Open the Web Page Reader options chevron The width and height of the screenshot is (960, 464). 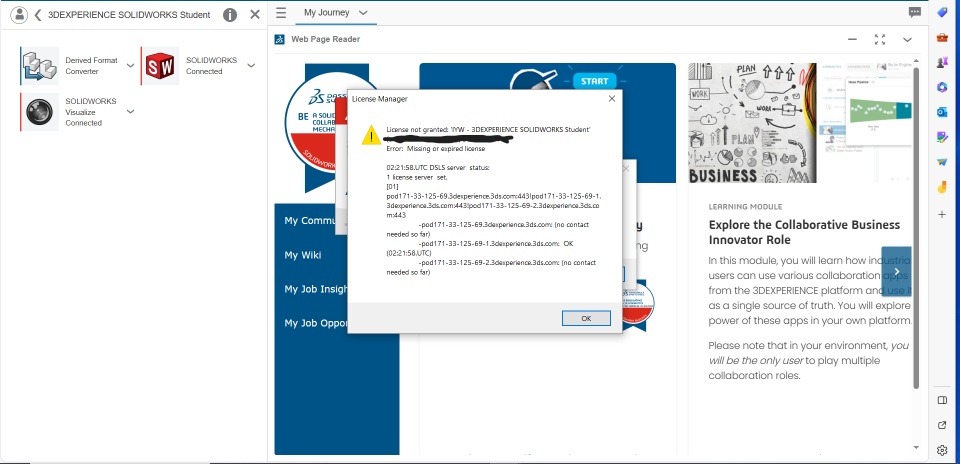tap(907, 39)
